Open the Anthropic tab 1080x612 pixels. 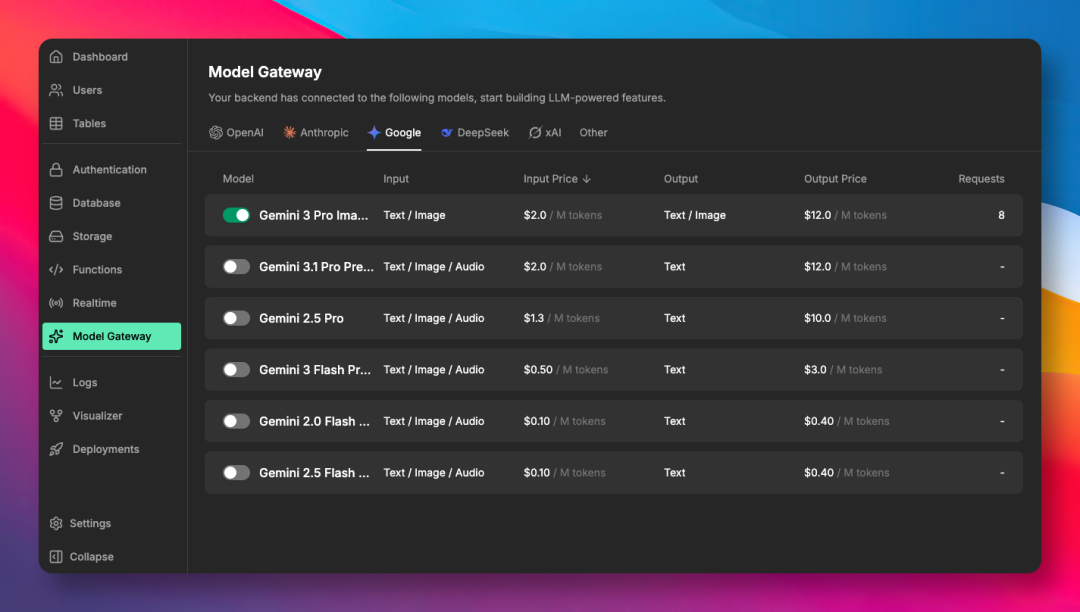click(316, 133)
